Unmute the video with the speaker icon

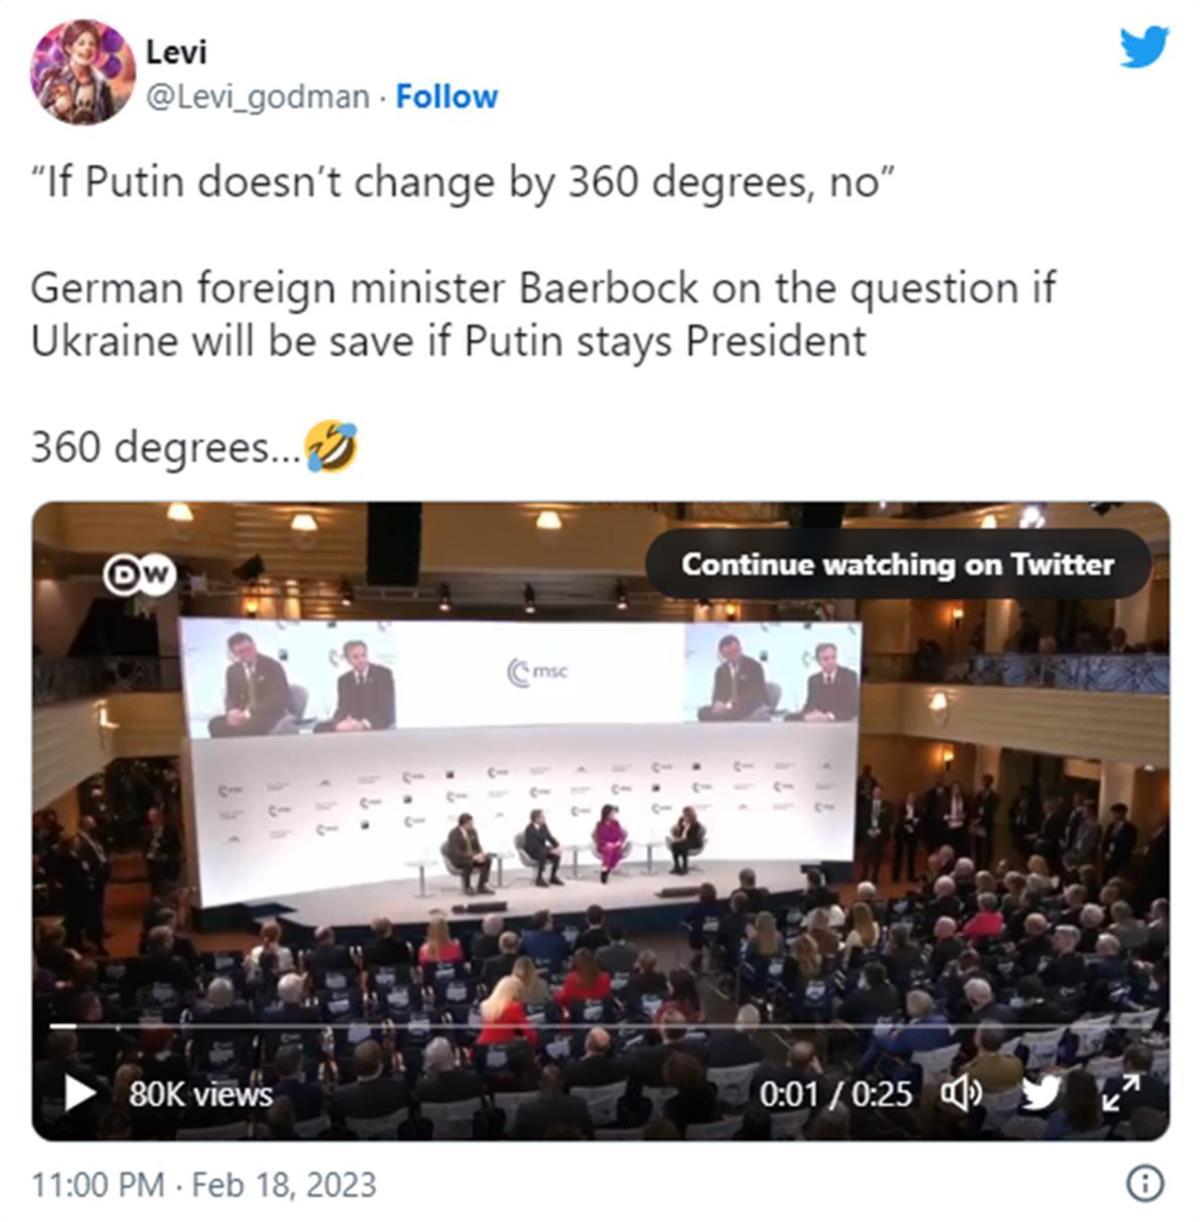click(961, 1094)
